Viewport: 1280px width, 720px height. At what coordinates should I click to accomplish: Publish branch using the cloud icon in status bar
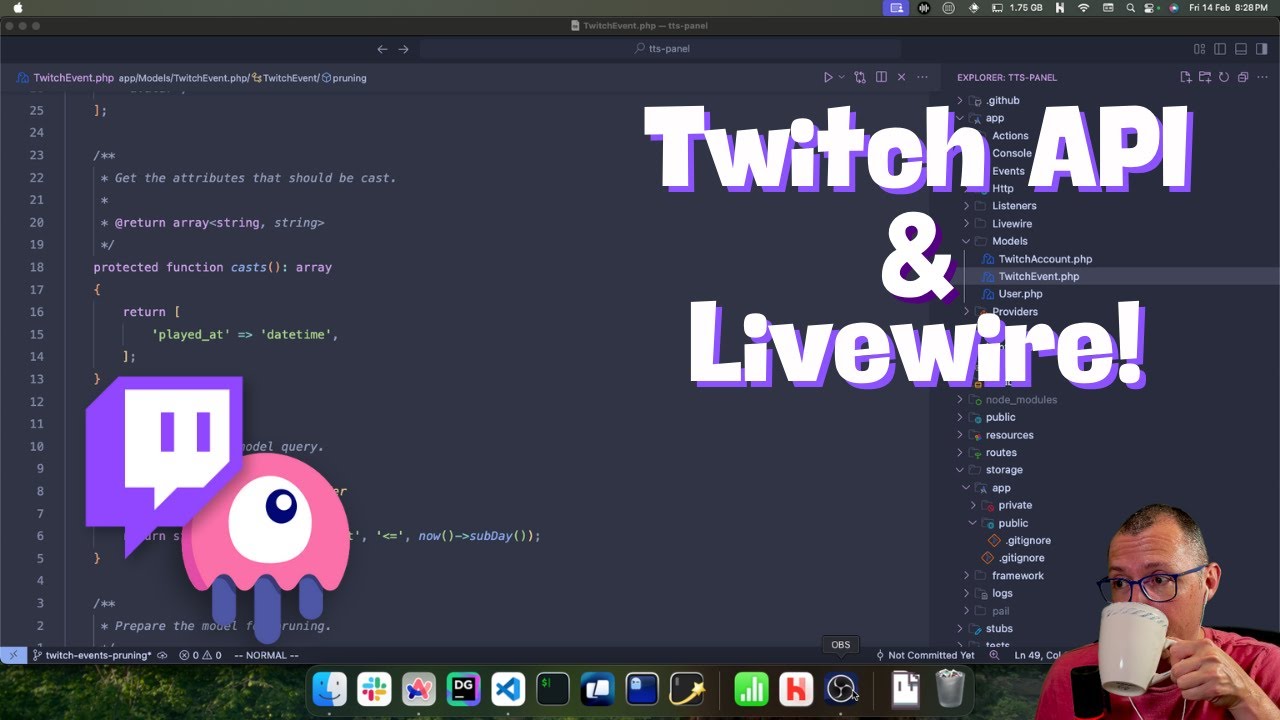pyautogui.click(x=162, y=655)
